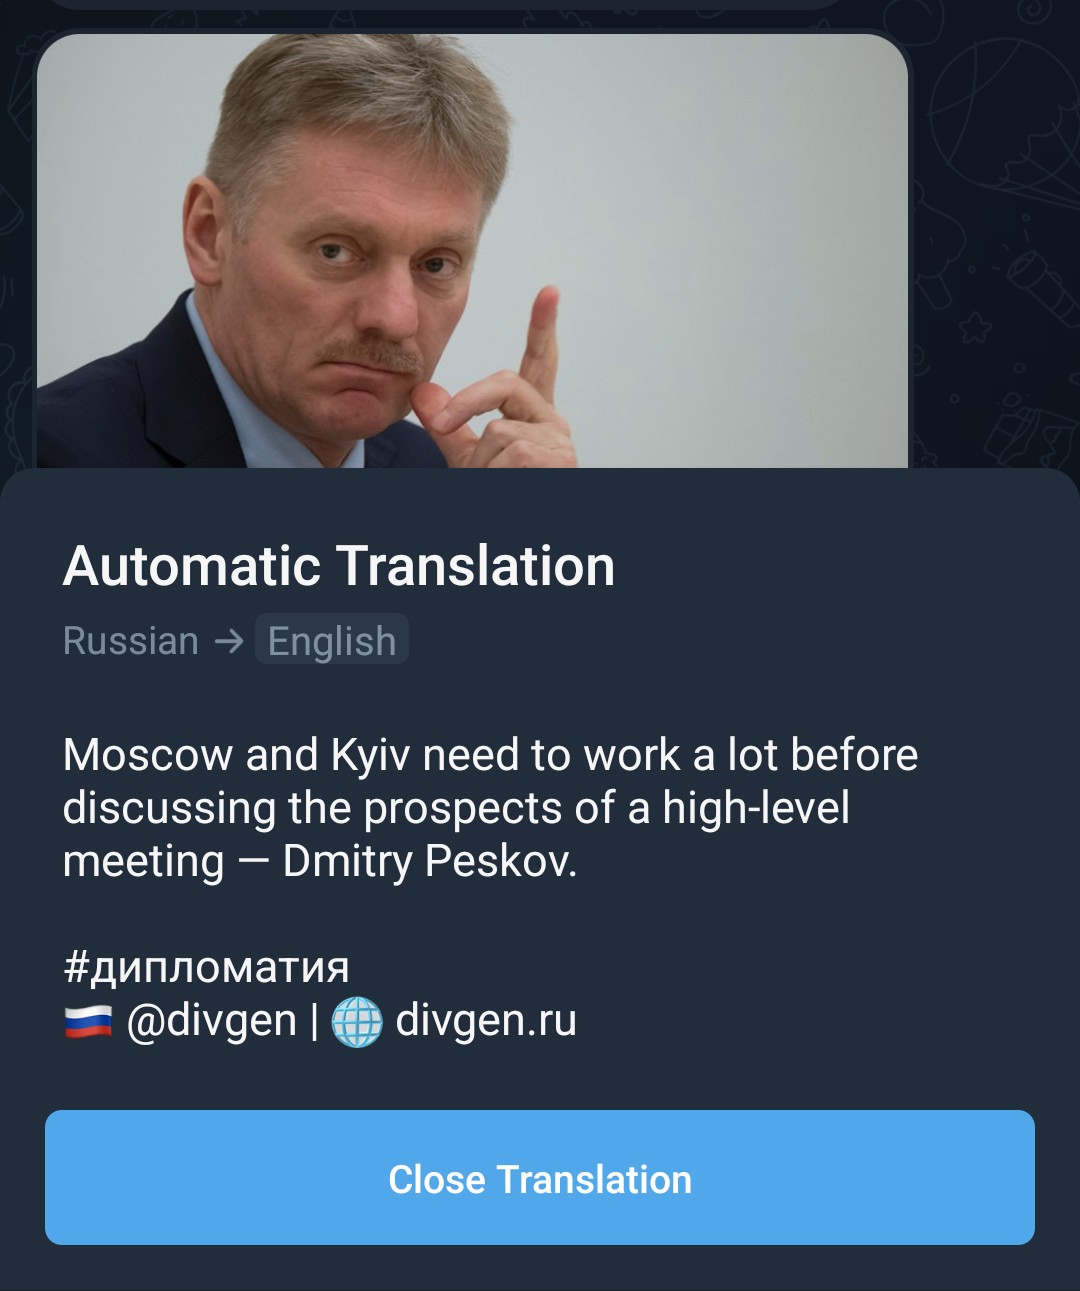Select the Russian source language label
The height and width of the screenshot is (1291, 1080).
pos(131,641)
